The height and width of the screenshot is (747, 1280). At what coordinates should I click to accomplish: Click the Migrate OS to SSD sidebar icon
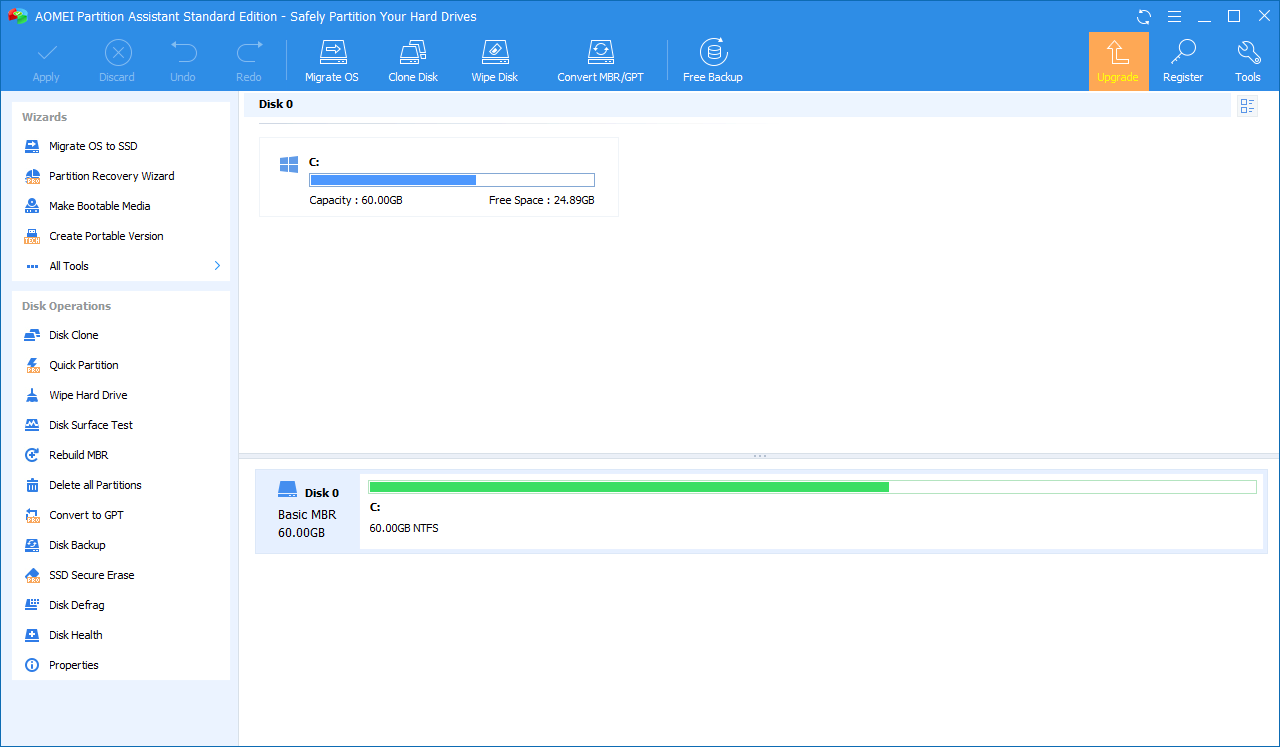click(x=31, y=146)
